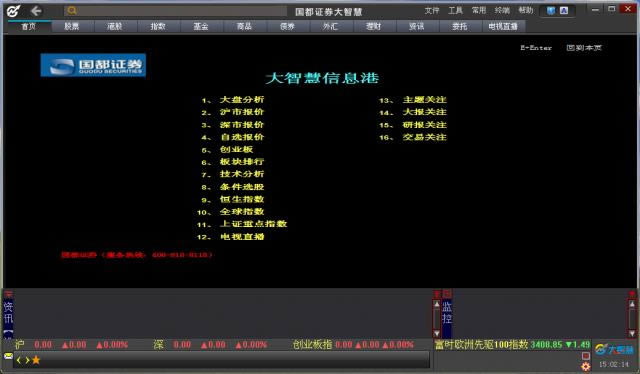Open the 工具 tools menu
The image size is (640, 374).
tap(456, 10)
